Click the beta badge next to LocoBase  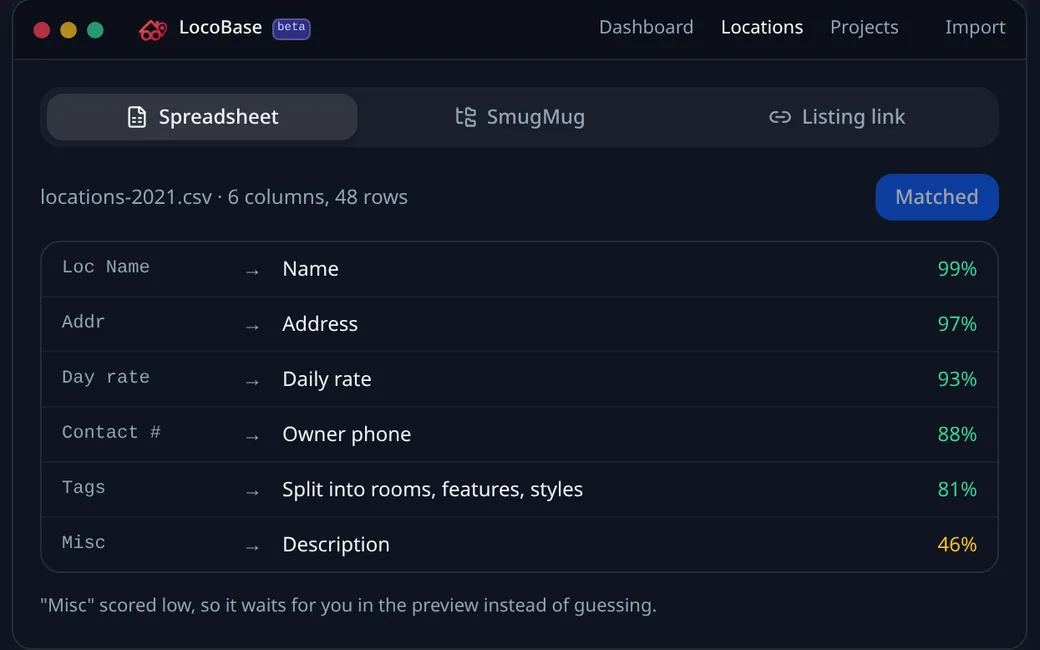[291, 28]
